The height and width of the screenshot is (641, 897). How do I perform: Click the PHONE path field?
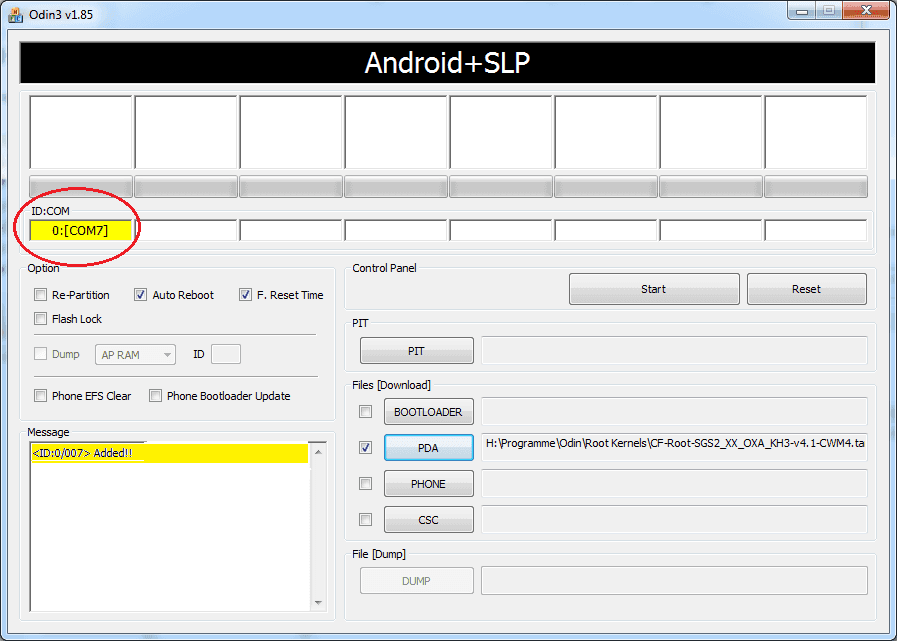pyautogui.click(x=674, y=484)
